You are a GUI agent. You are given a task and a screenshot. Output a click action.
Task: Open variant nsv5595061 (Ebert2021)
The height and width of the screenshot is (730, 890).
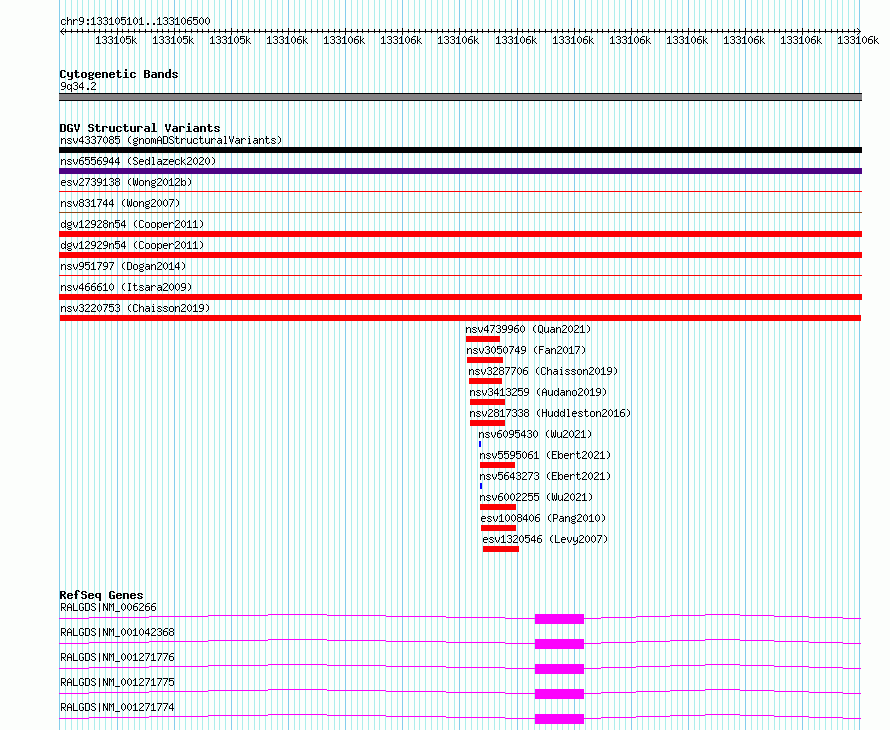[x=545, y=455]
